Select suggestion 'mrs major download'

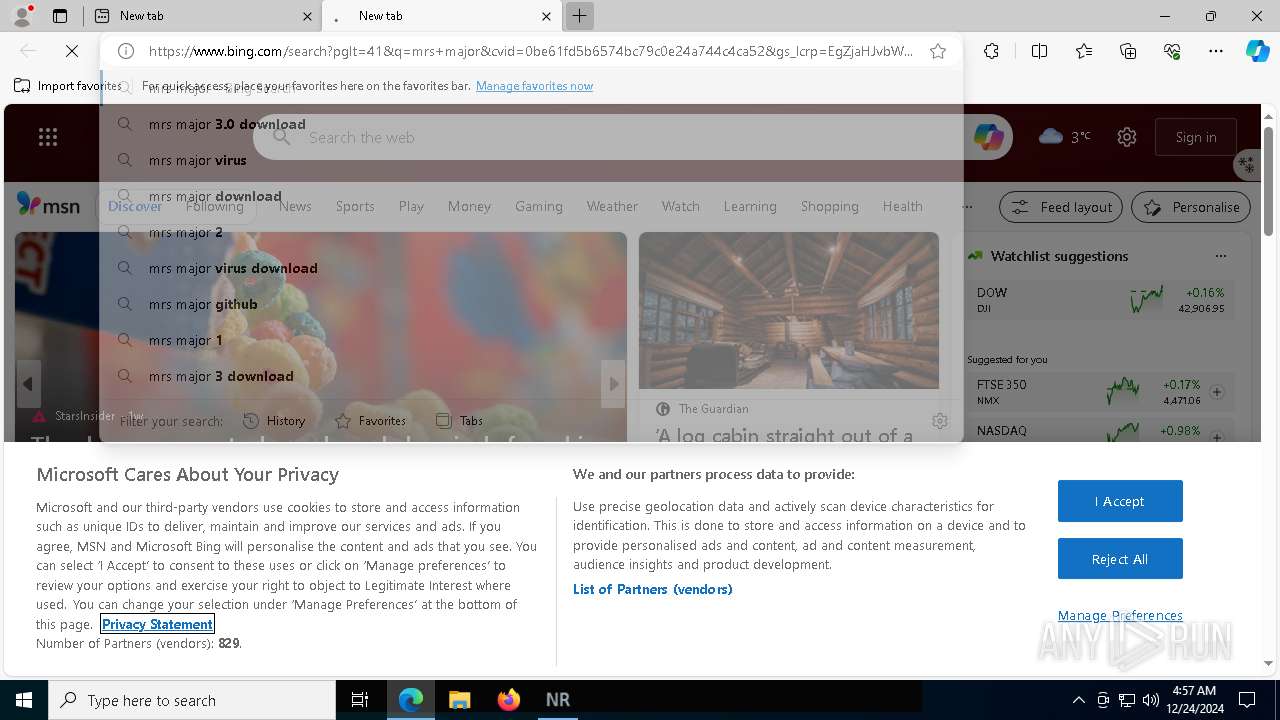[x=531, y=196]
